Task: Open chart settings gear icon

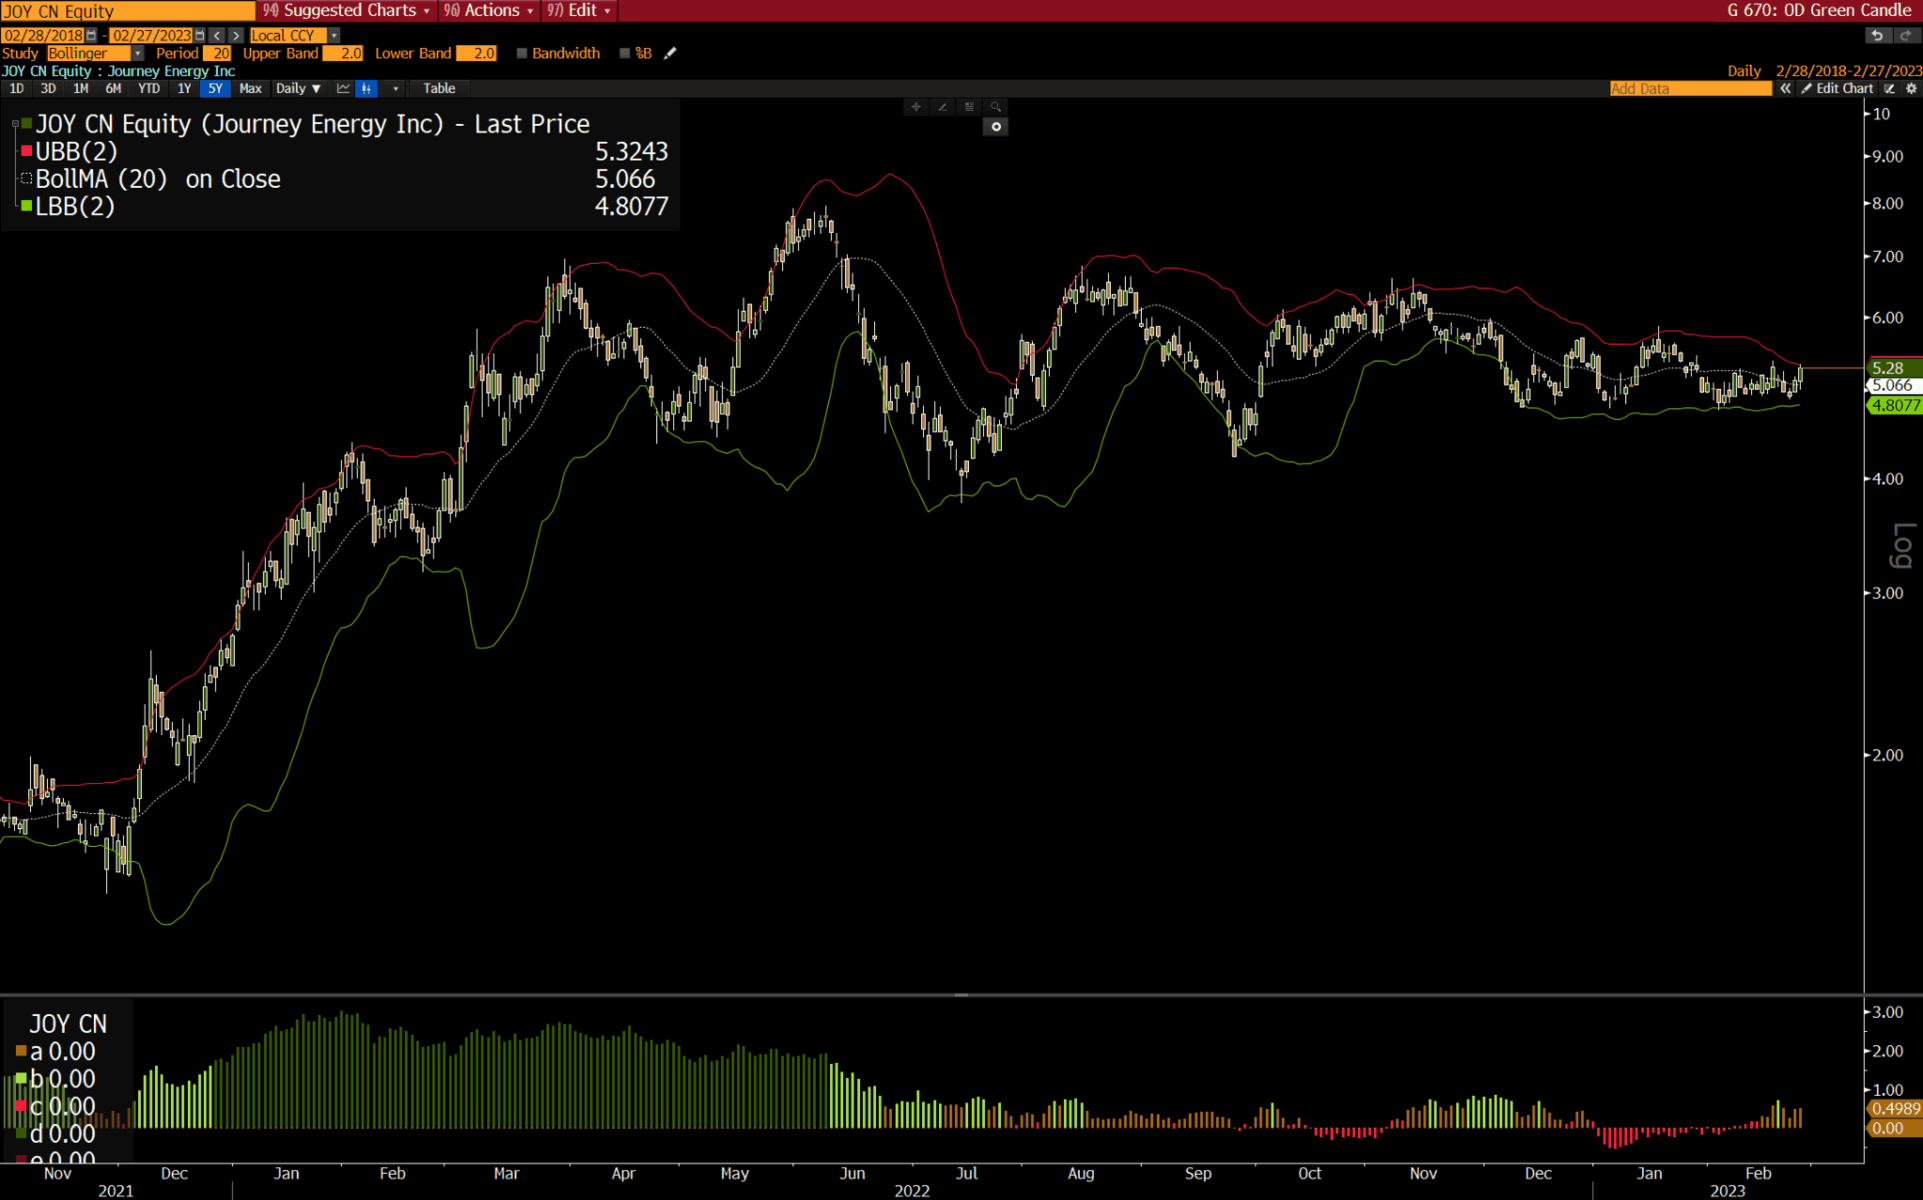Action: point(1911,88)
